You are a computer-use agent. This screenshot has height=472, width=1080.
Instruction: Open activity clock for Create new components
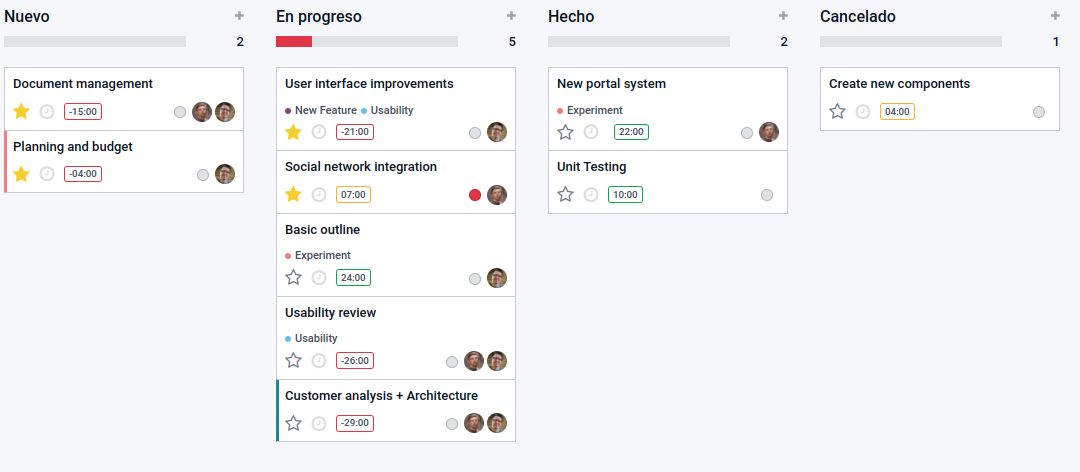(x=863, y=112)
